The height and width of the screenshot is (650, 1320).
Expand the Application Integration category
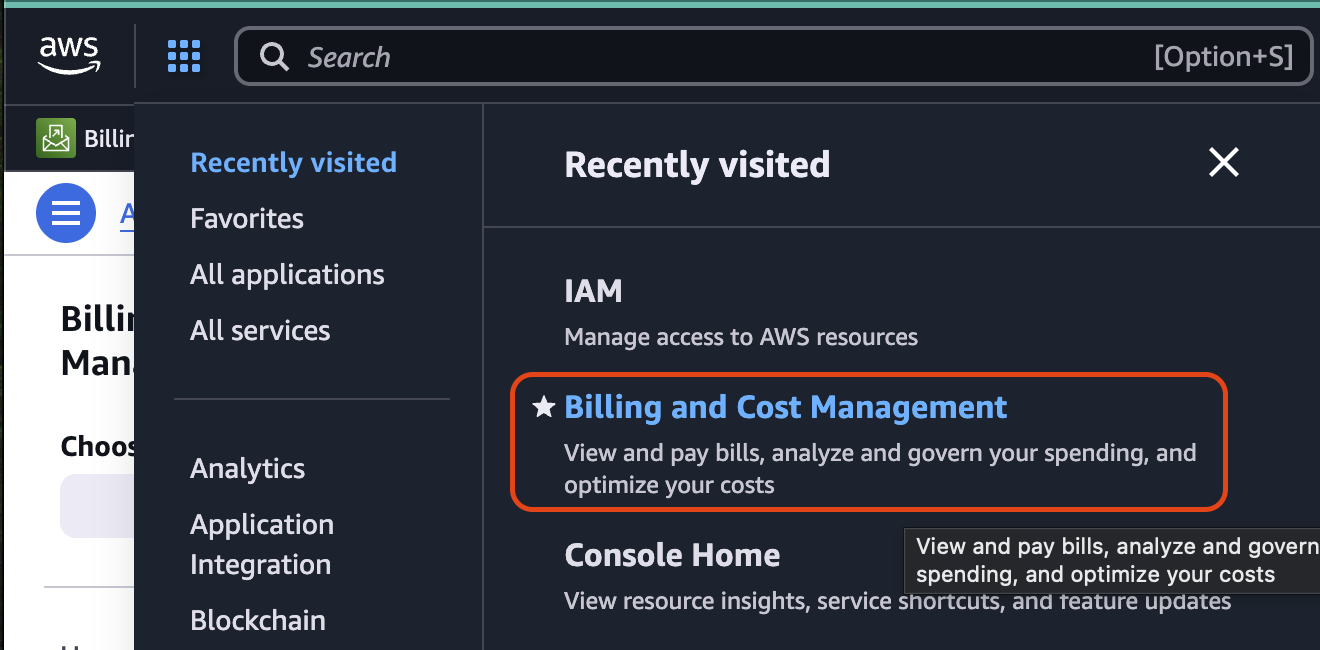(262, 544)
